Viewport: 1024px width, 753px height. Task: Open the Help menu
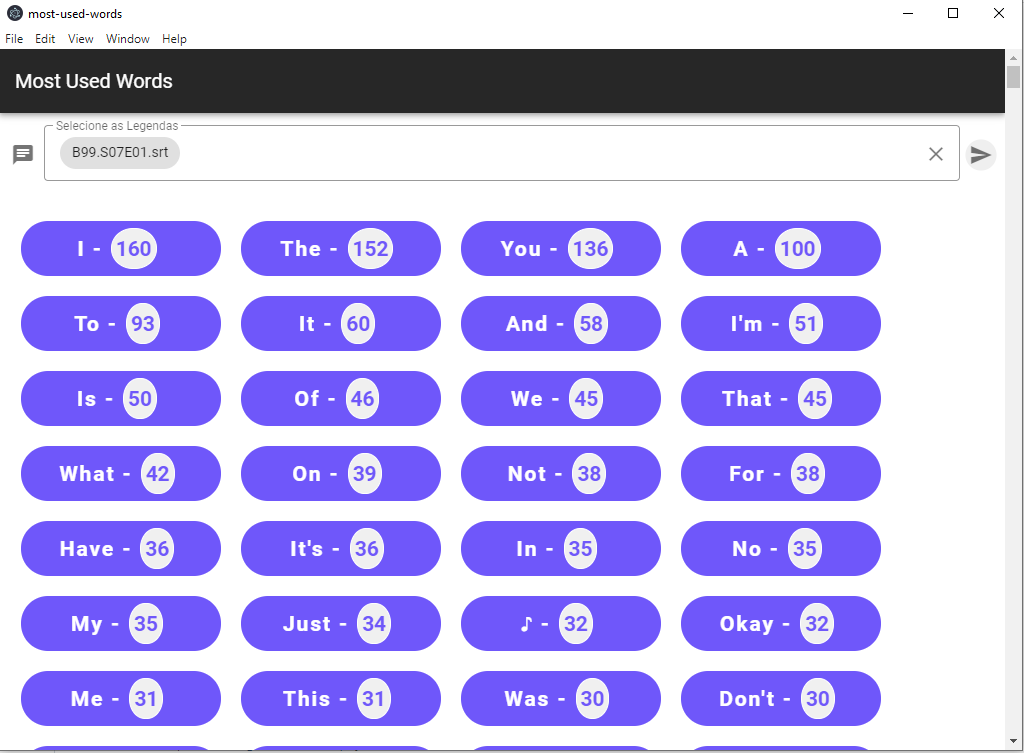[x=174, y=39]
